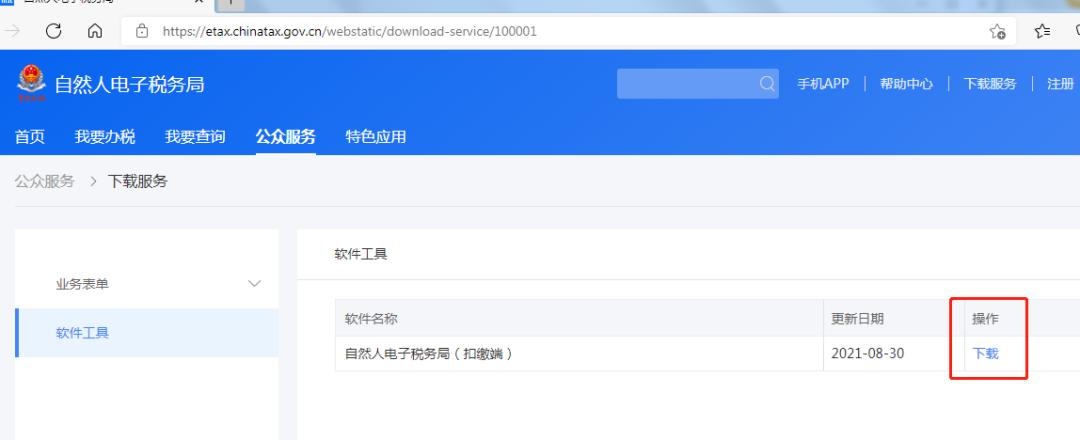The height and width of the screenshot is (440, 1080).
Task: Click the browser forward arrow
Action: [13, 31]
